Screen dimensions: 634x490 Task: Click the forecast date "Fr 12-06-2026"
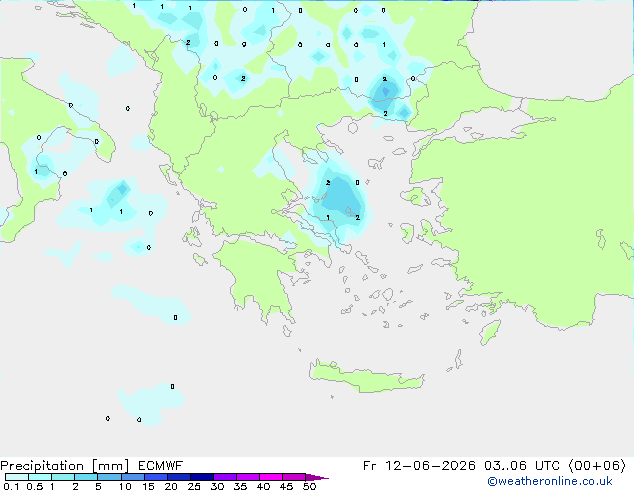419,466
